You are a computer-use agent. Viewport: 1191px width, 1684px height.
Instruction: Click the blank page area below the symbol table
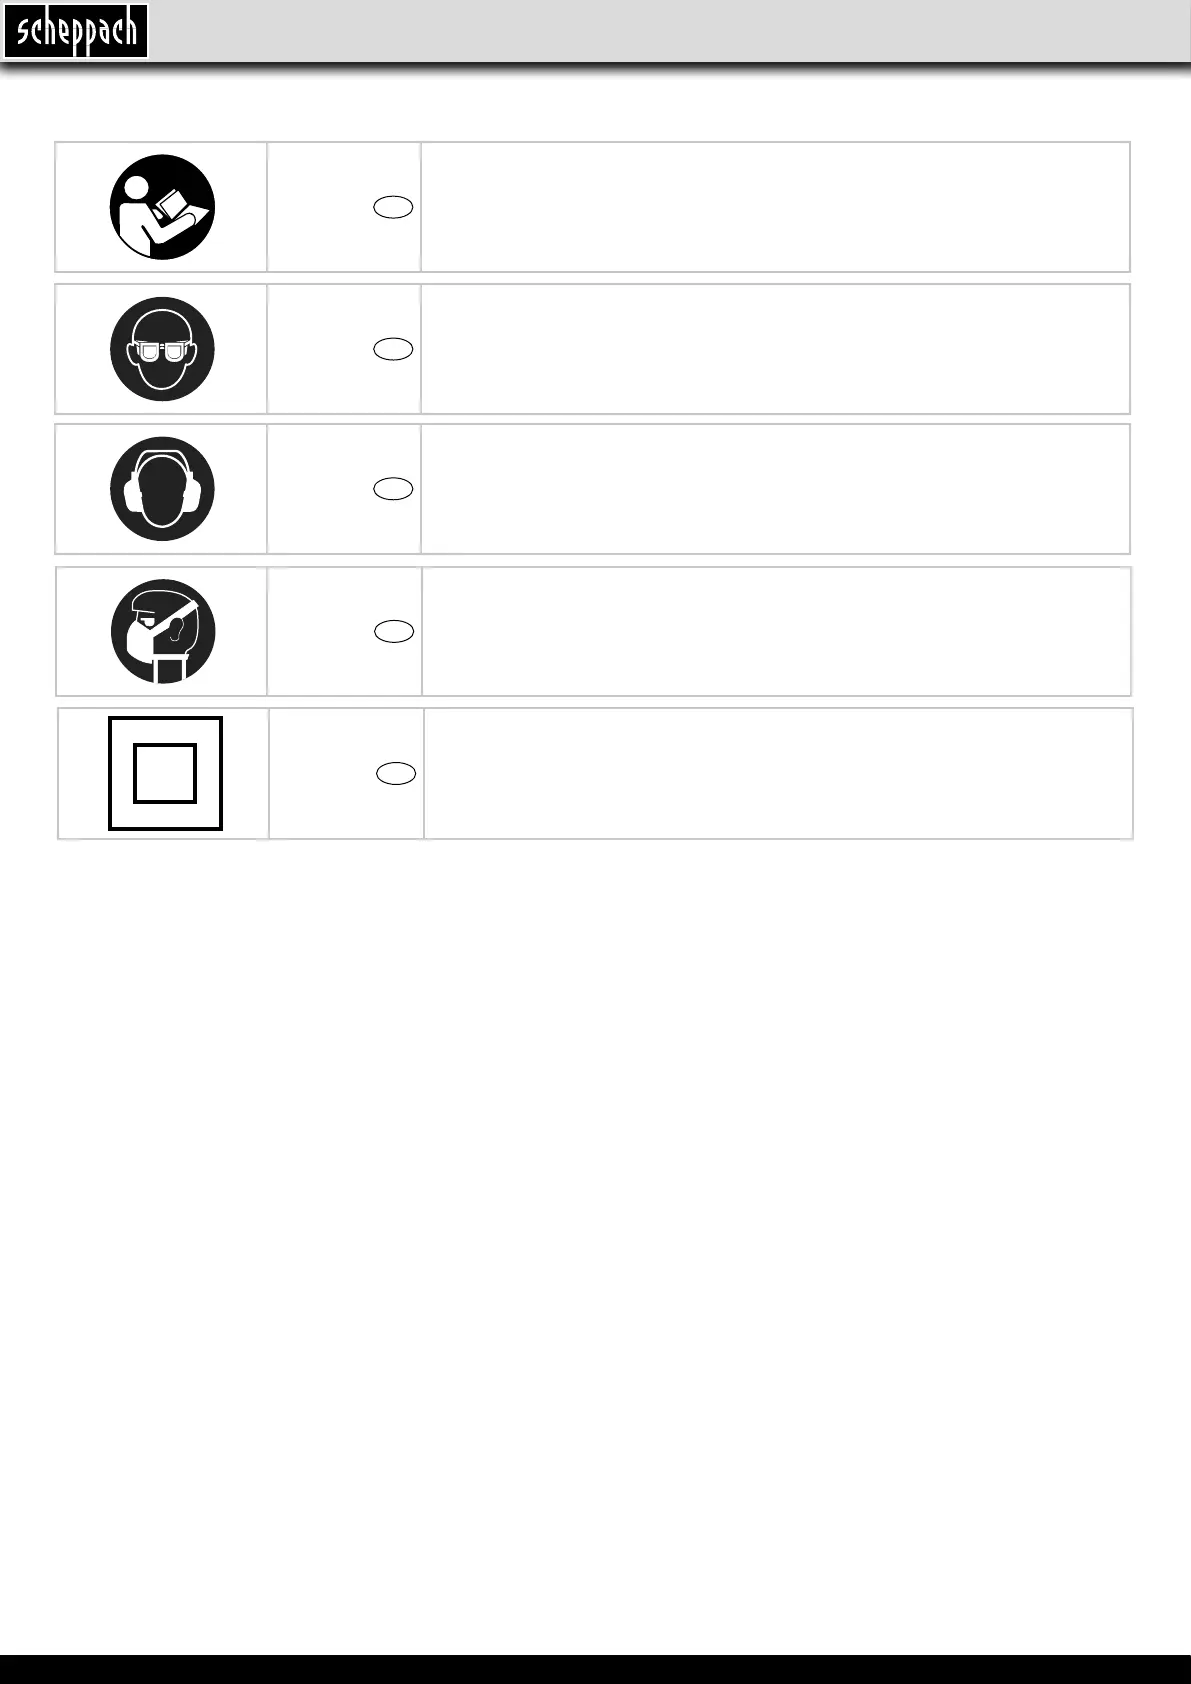595,1200
